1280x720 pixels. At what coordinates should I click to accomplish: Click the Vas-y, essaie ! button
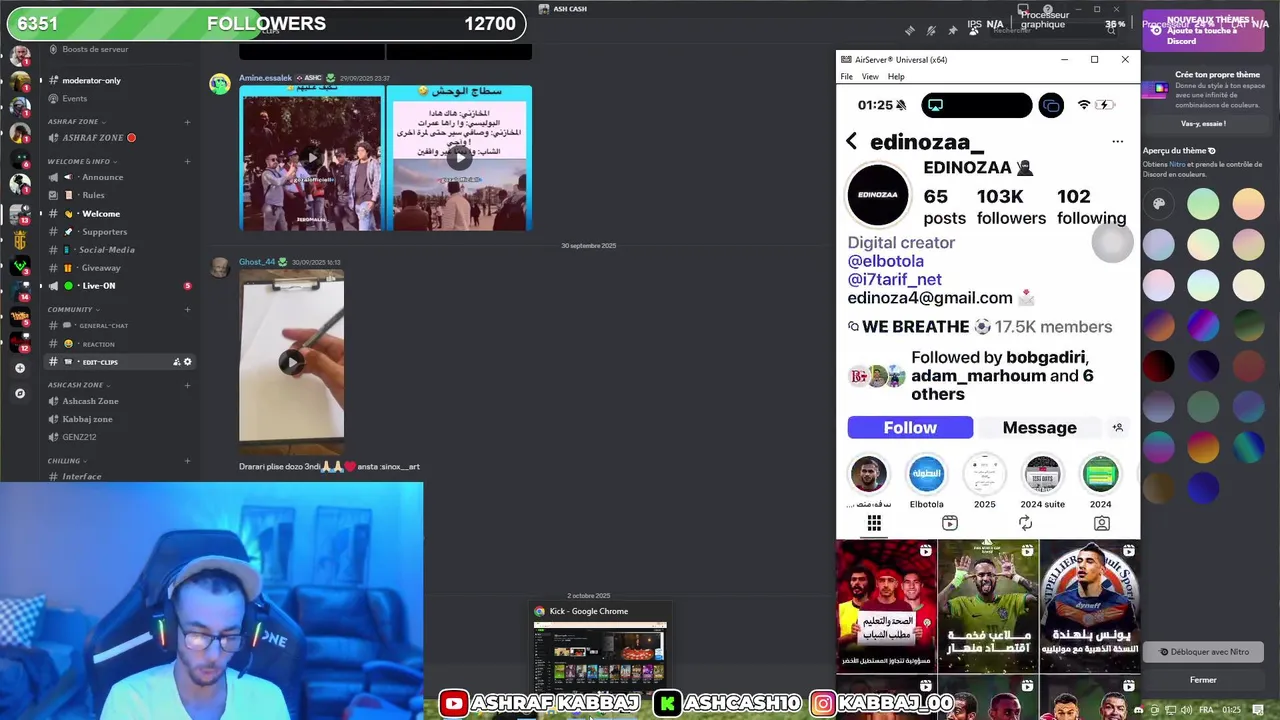[x=1203, y=124]
